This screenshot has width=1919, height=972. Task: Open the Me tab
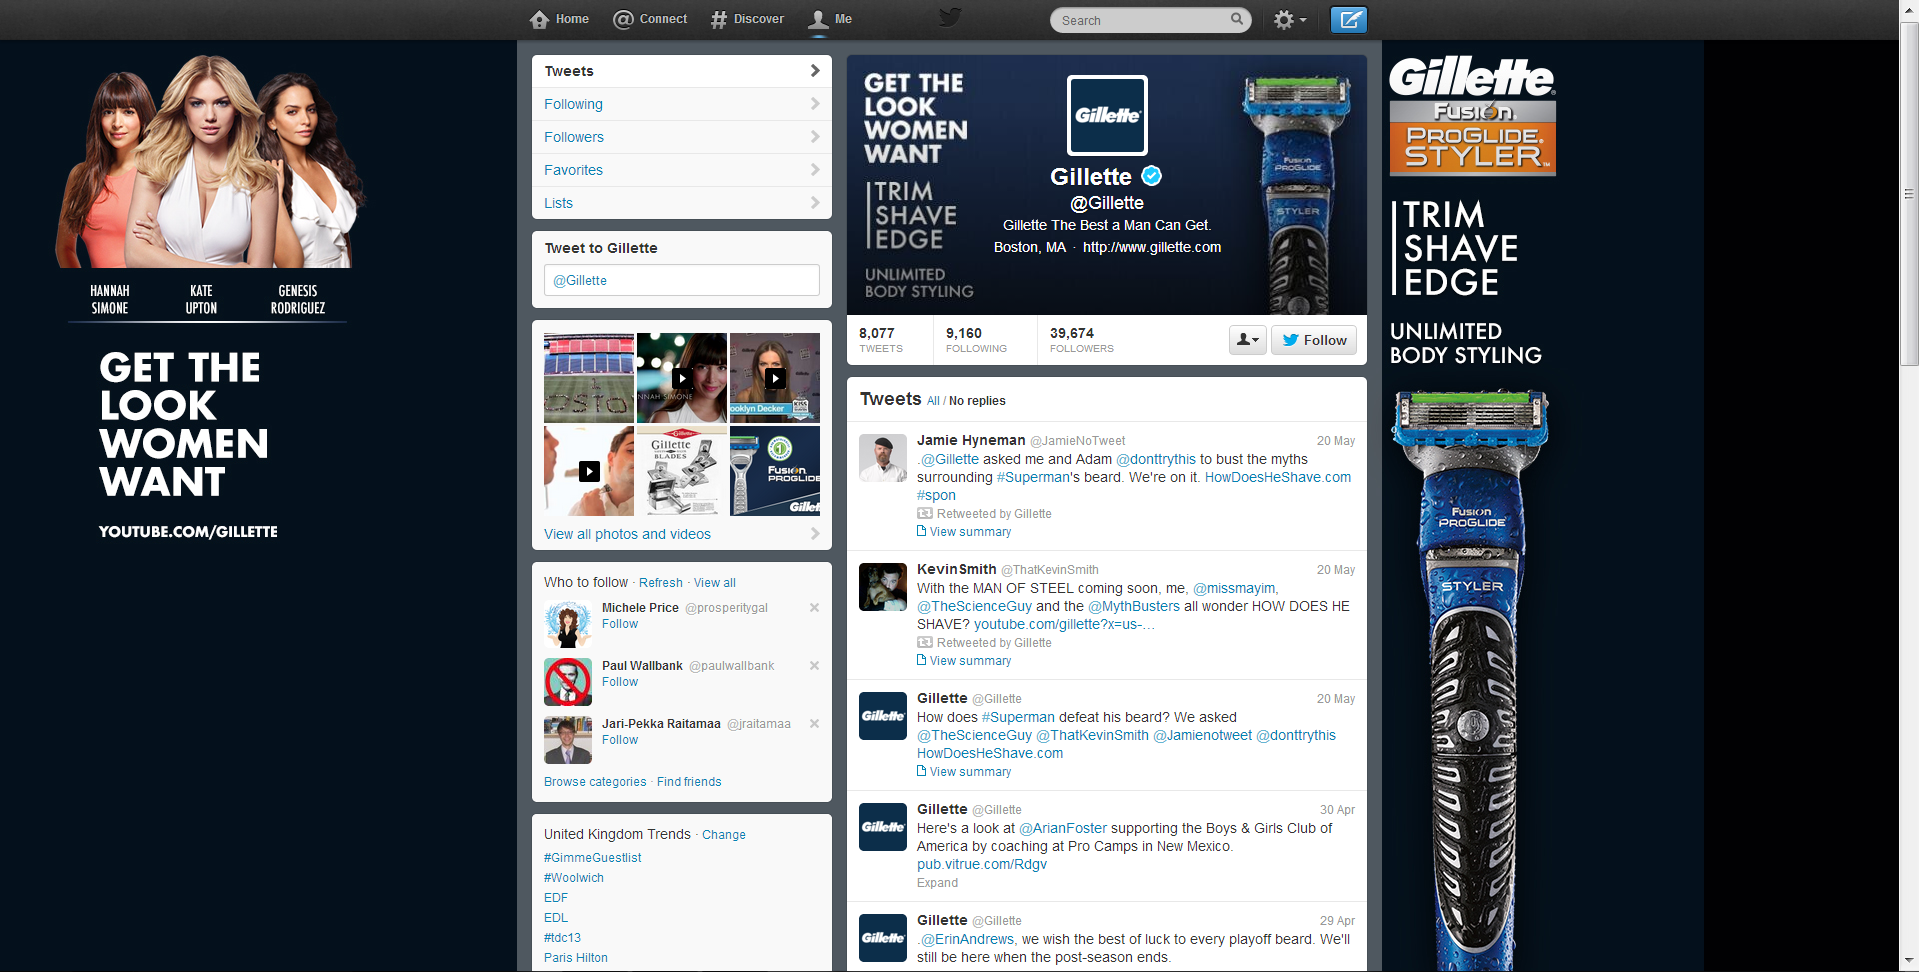830,19
